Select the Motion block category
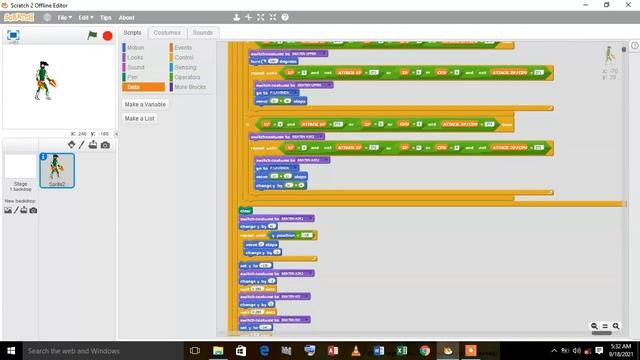This screenshot has height=360, width=640. (143, 48)
